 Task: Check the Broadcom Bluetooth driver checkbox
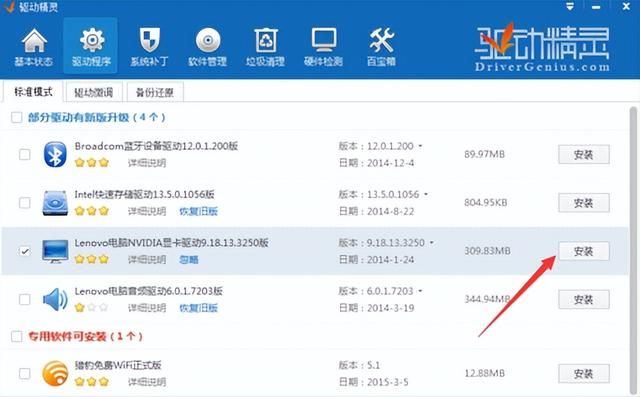pos(25,155)
